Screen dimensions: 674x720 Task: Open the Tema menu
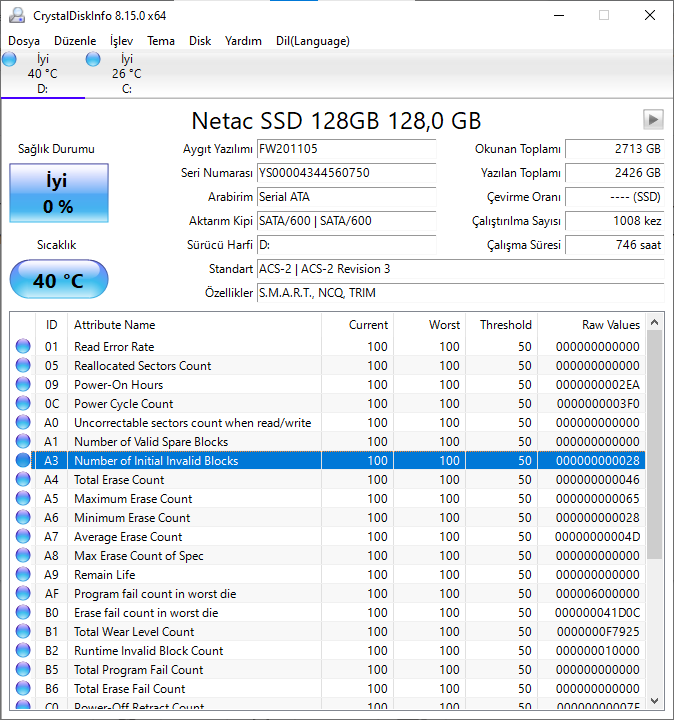coord(161,41)
